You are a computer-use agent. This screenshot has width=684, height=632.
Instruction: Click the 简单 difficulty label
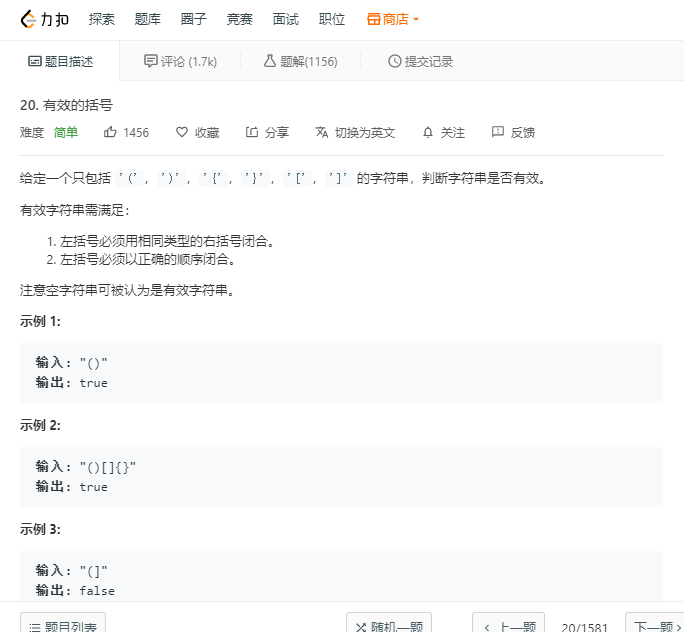pos(66,132)
